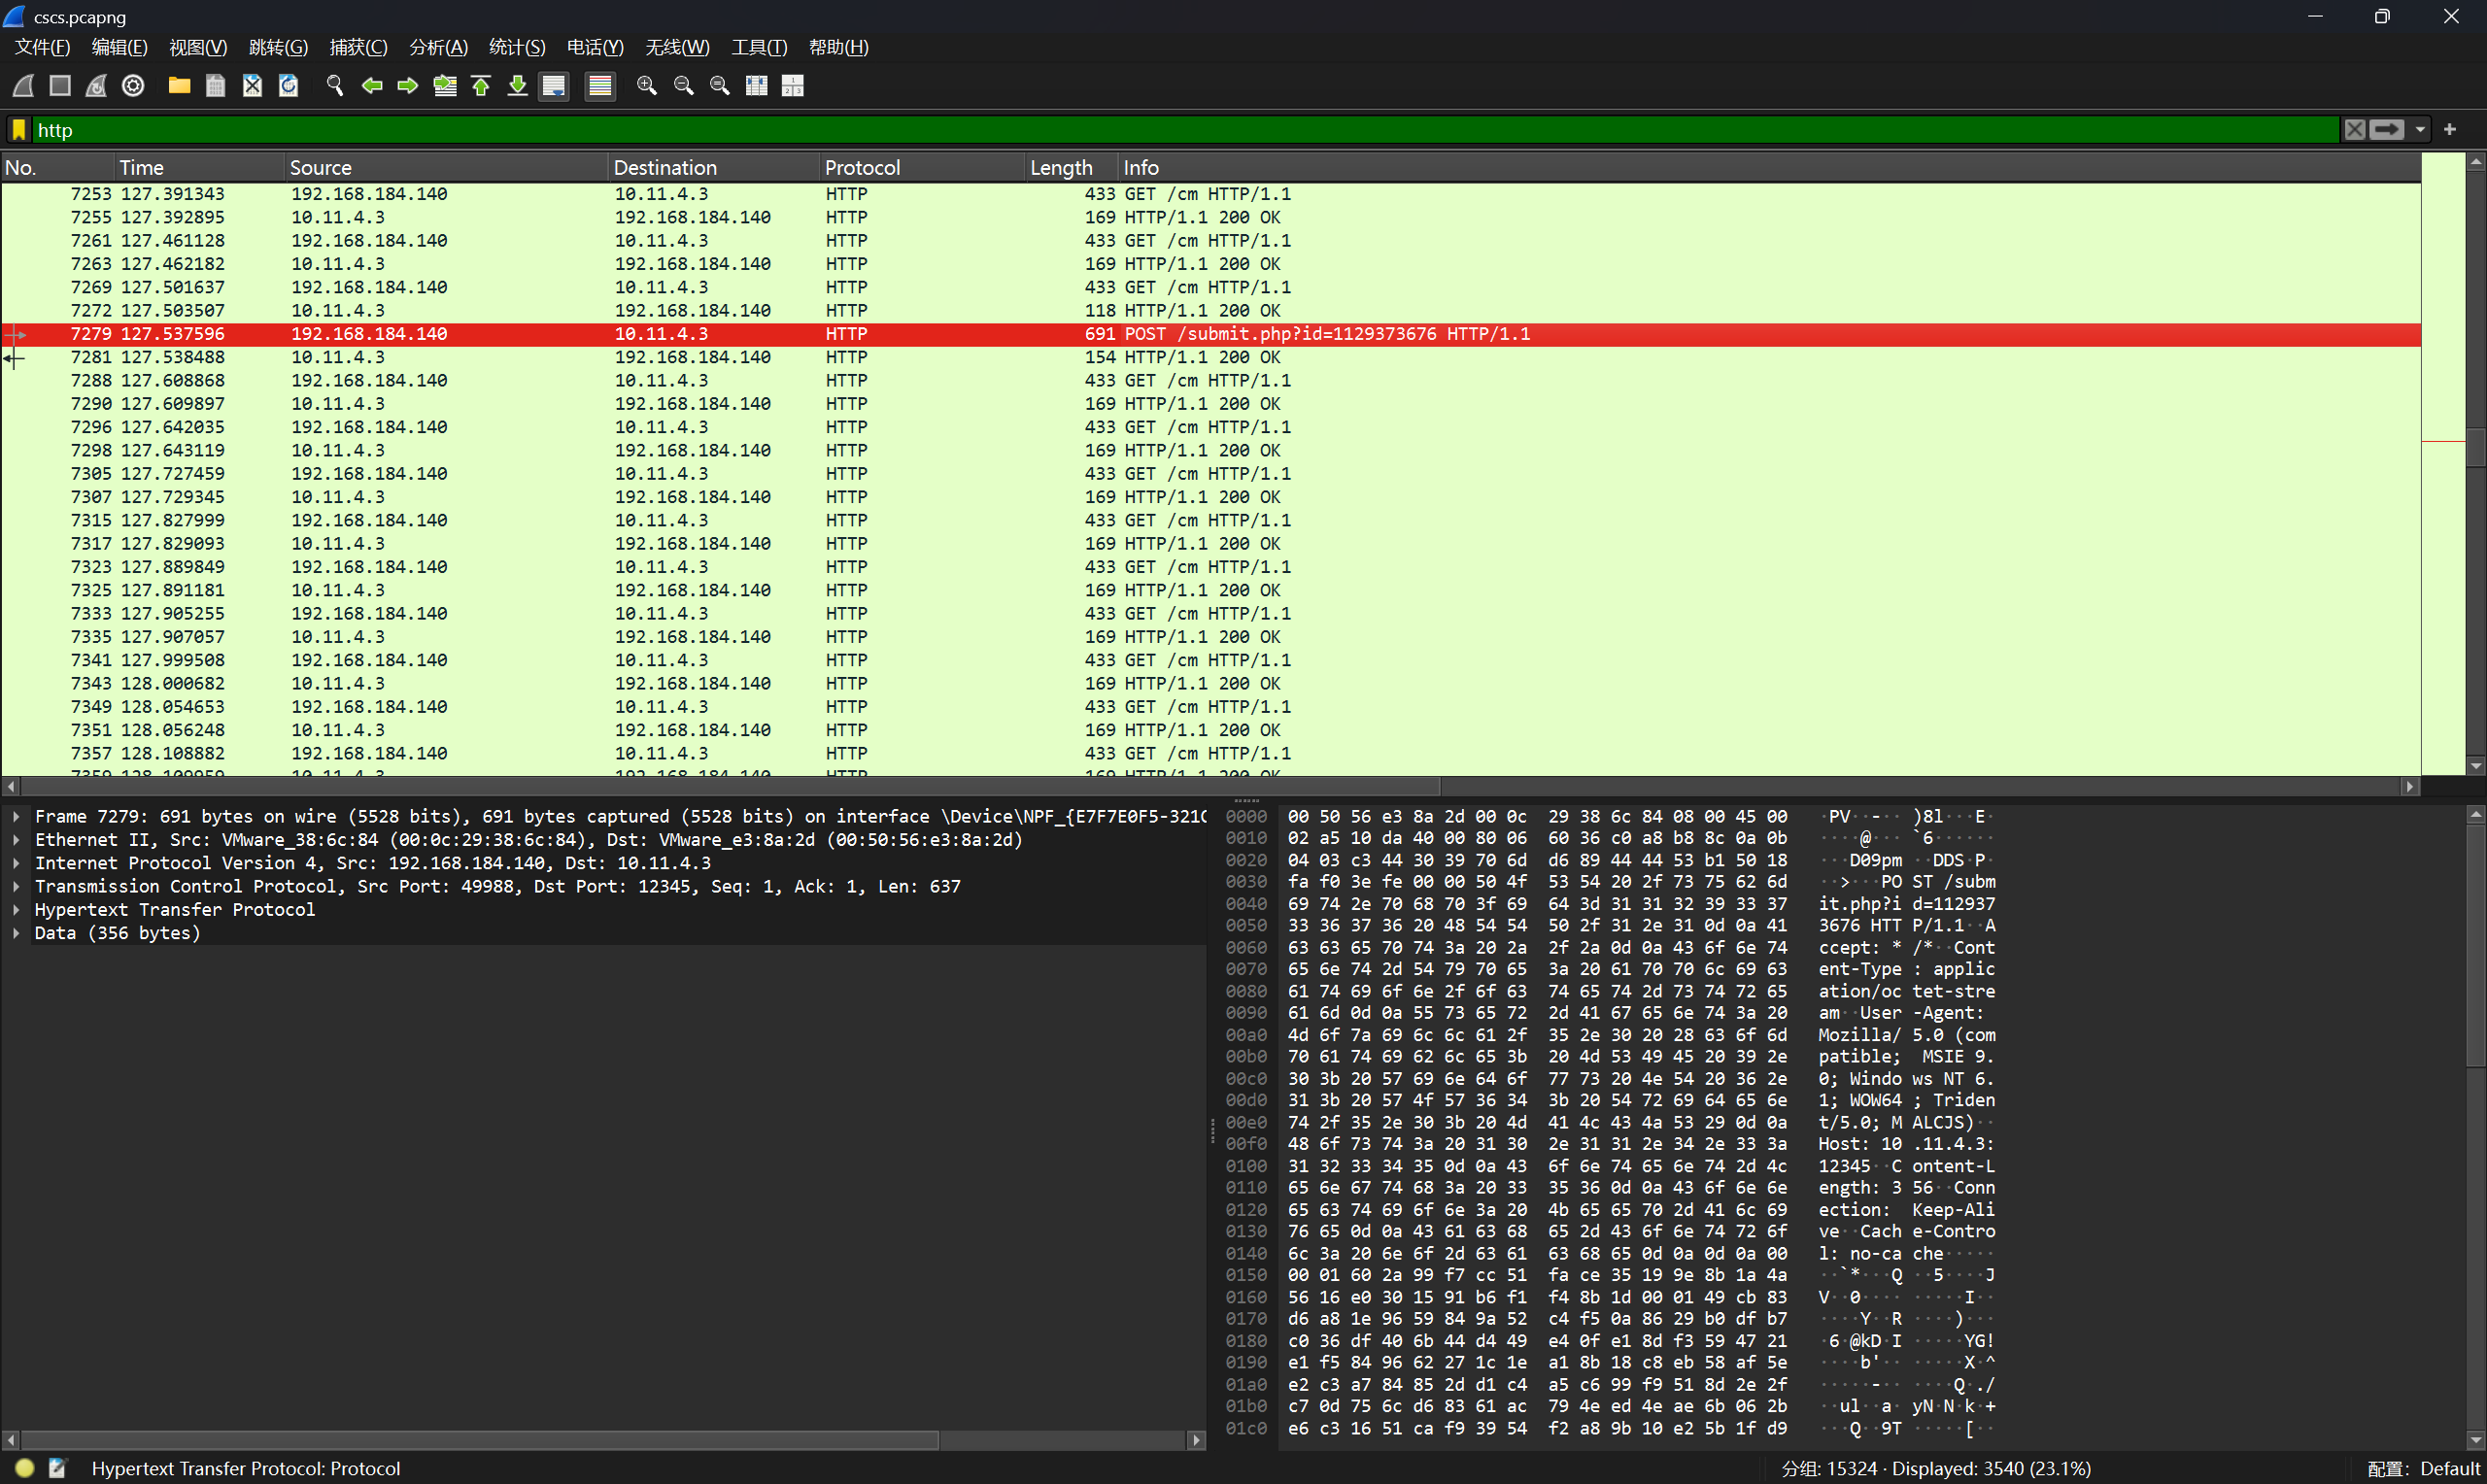Add a filter button with plus
This screenshot has width=2487, height=1484.
pos(2450,130)
